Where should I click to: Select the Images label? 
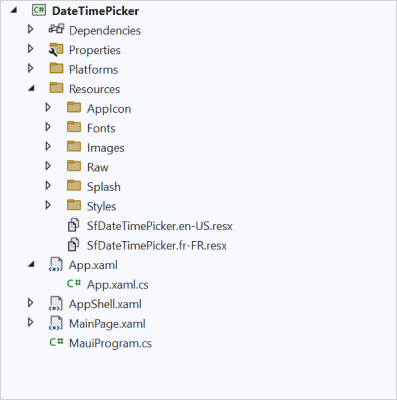[106, 148]
